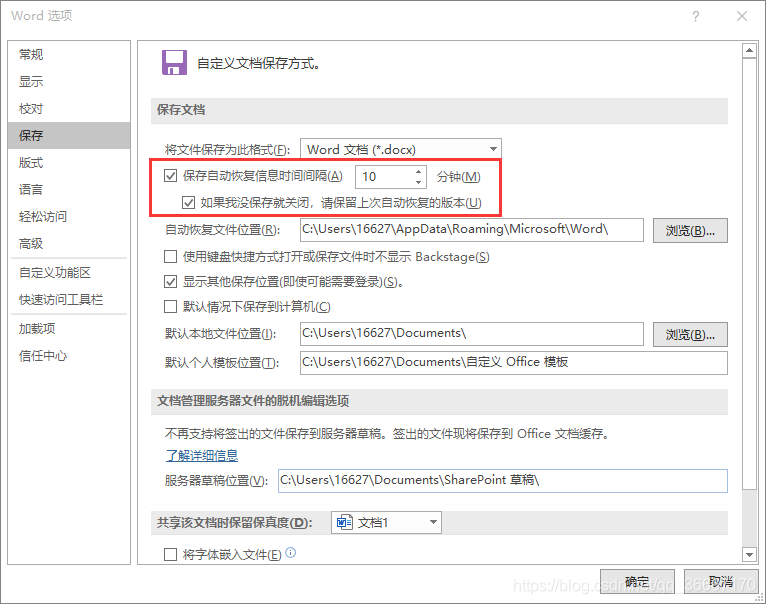
Task: Open the 了解详细信息 link
Action: [202, 455]
